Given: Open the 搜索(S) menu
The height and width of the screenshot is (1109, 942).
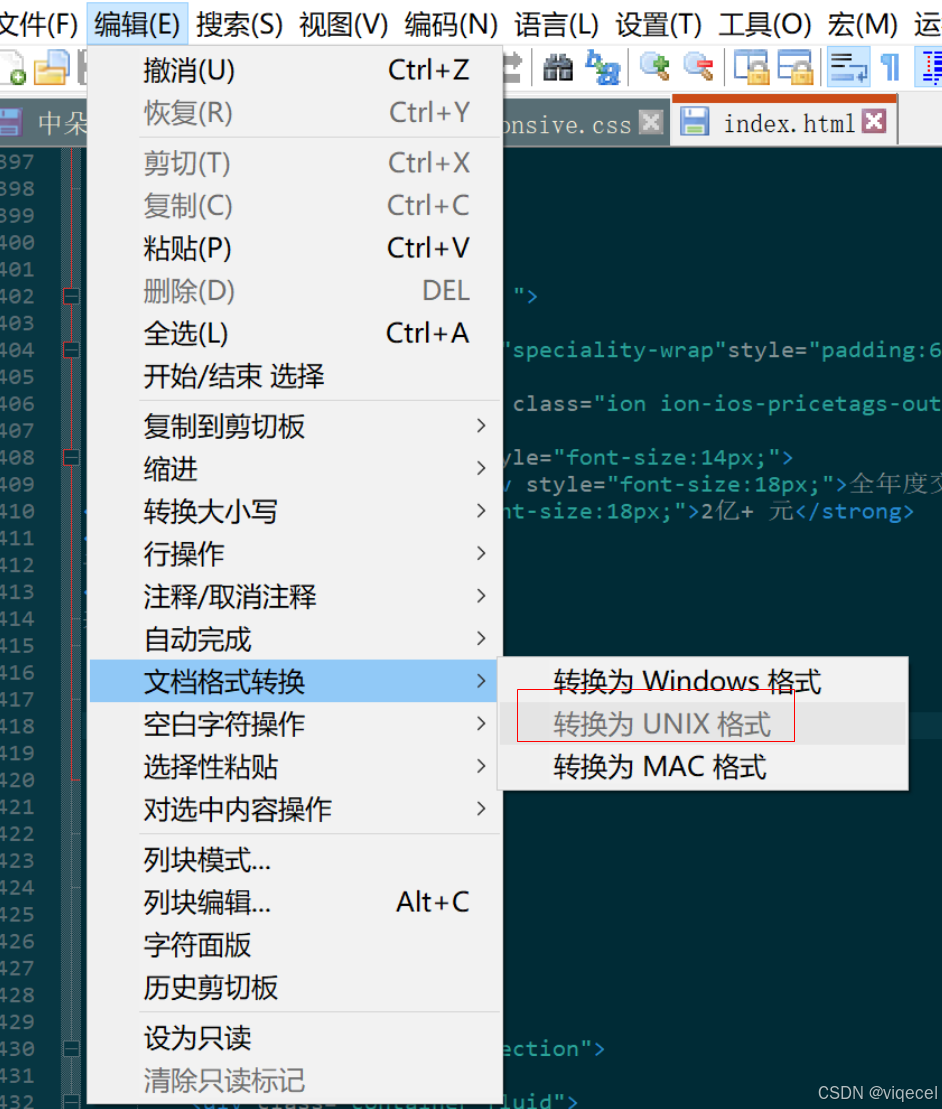Looking at the screenshot, I should coord(239,25).
